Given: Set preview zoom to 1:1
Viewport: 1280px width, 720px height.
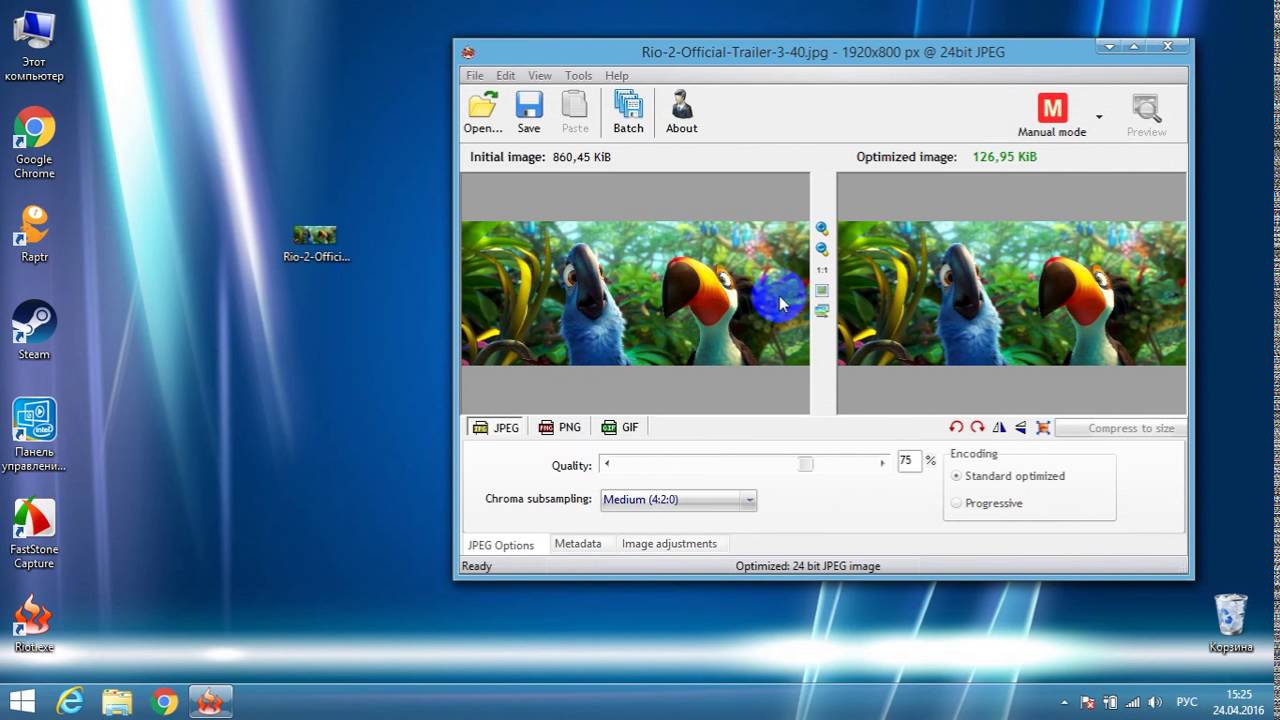Looking at the screenshot, I should pyautogui.click(x=822, y=270).
